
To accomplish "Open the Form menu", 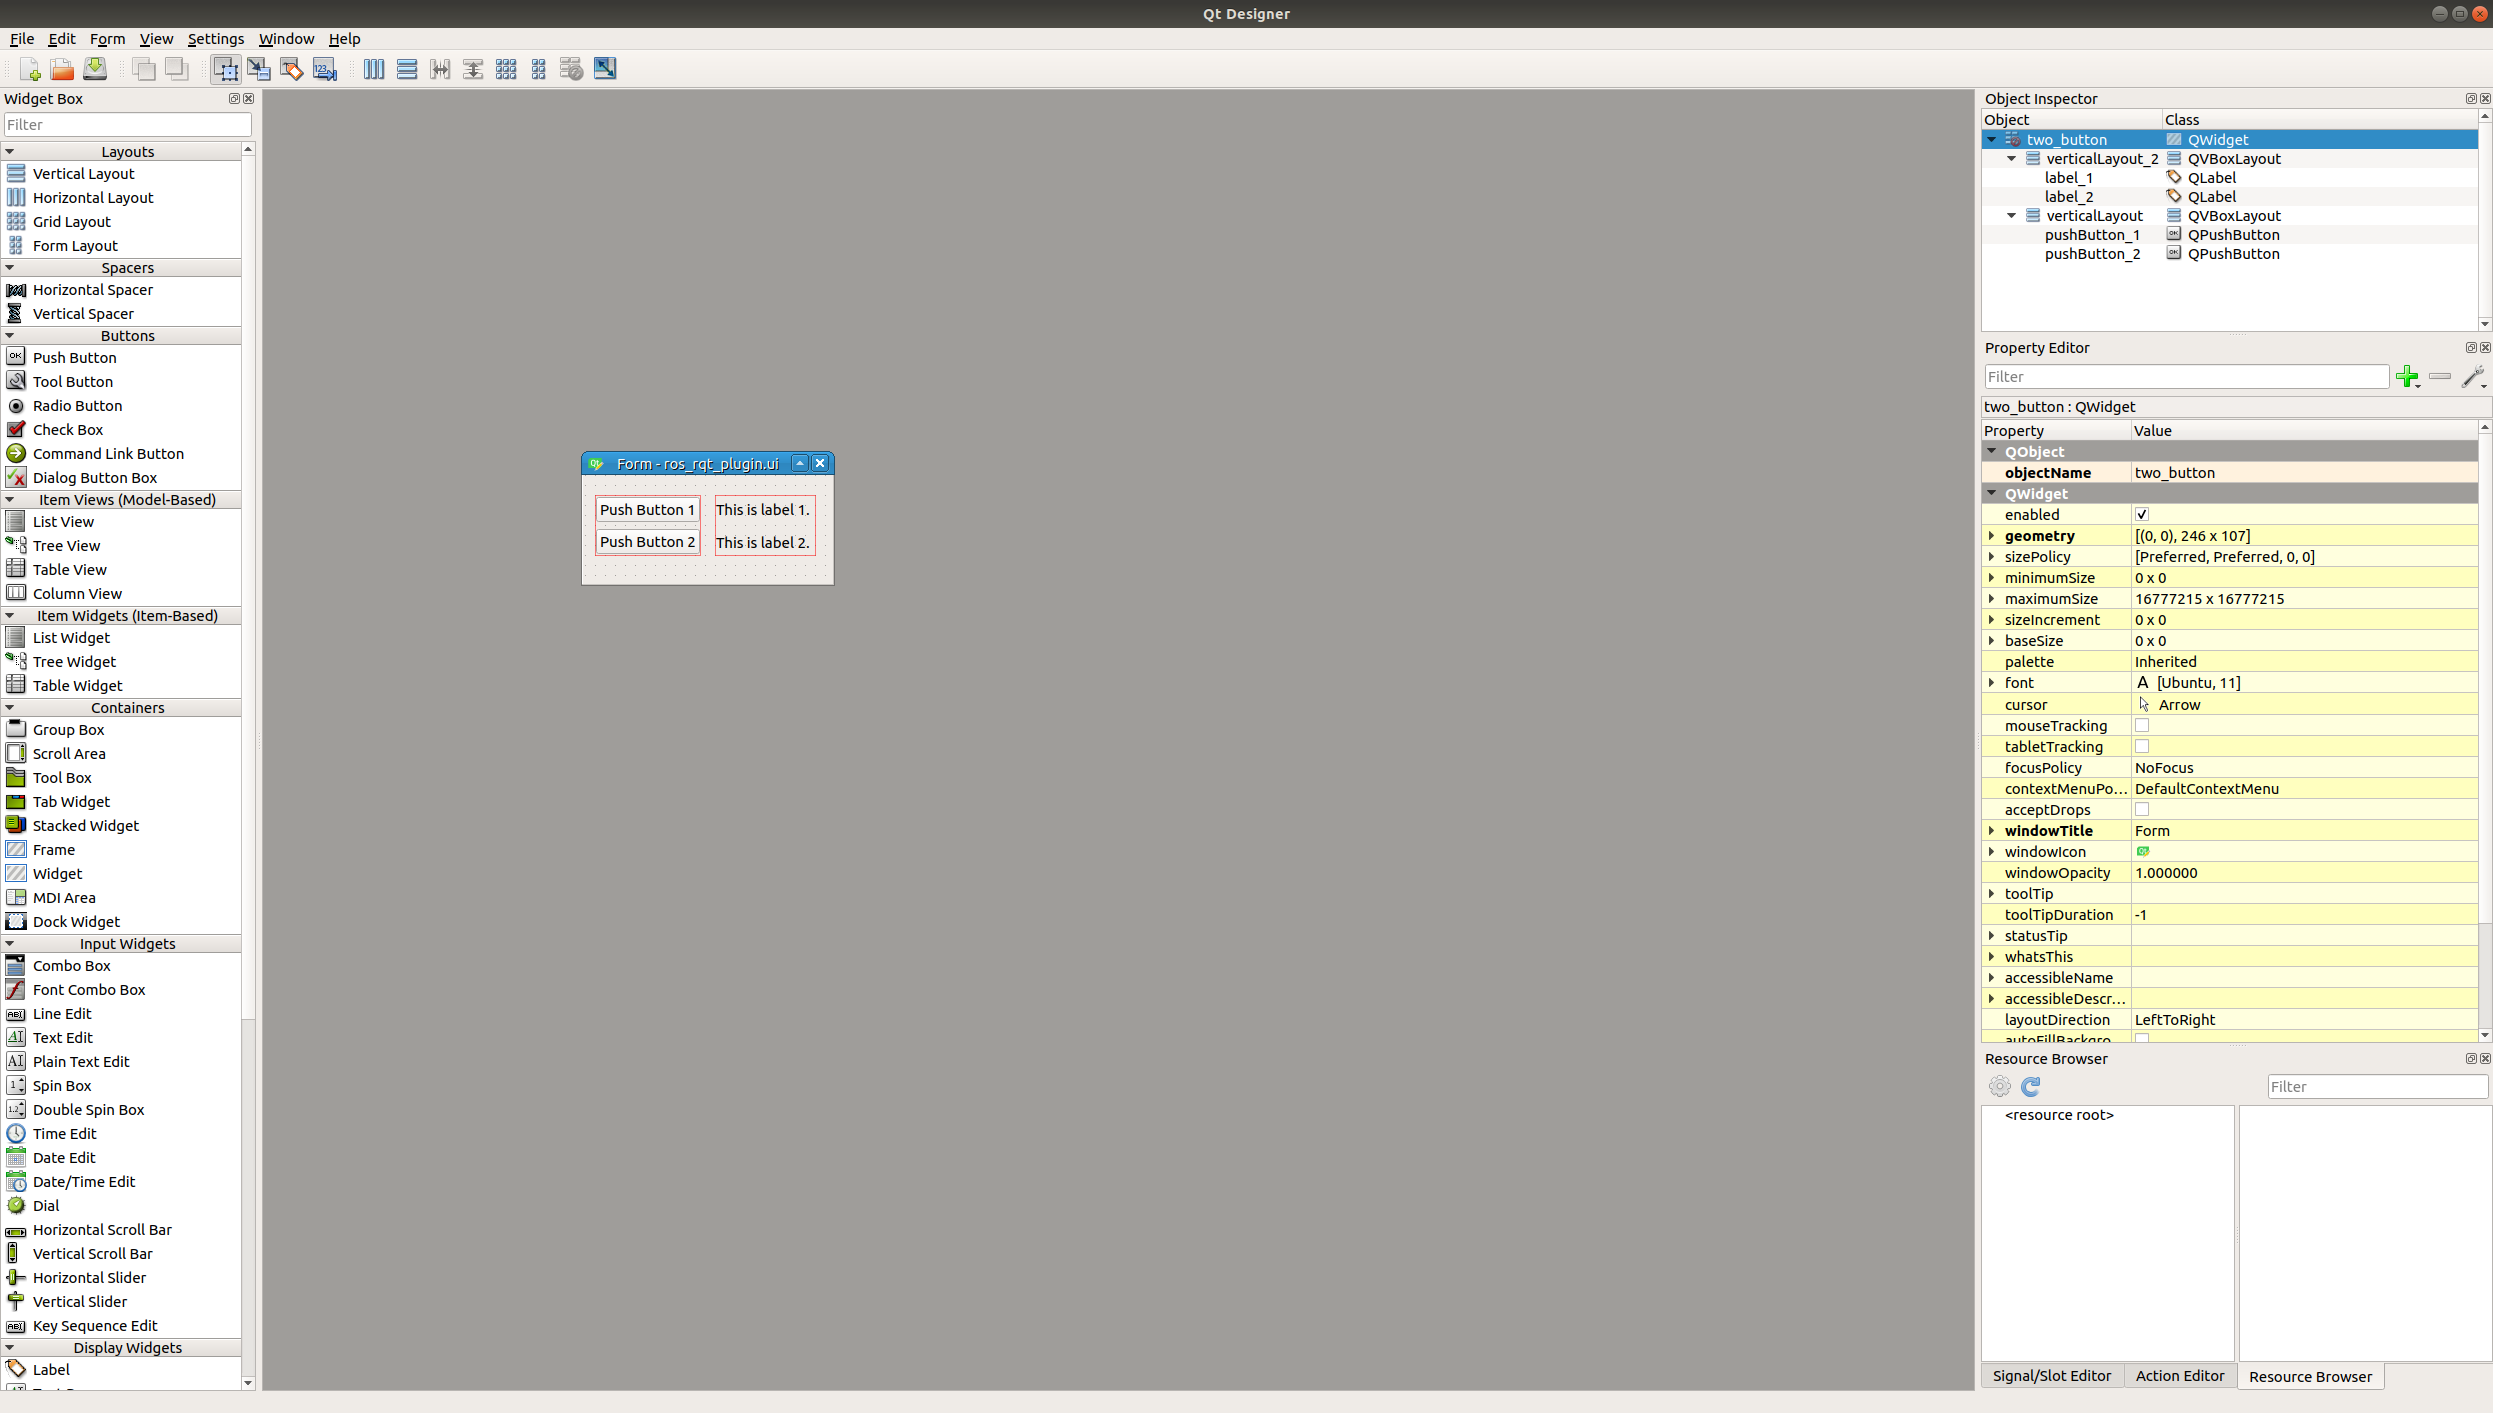I will [107, 39].
